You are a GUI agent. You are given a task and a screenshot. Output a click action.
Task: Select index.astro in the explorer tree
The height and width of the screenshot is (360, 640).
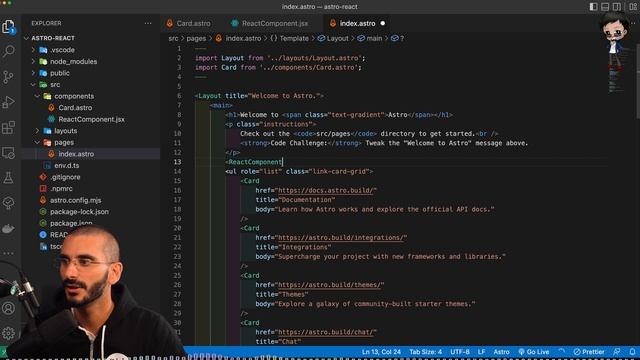pos(76,154)
